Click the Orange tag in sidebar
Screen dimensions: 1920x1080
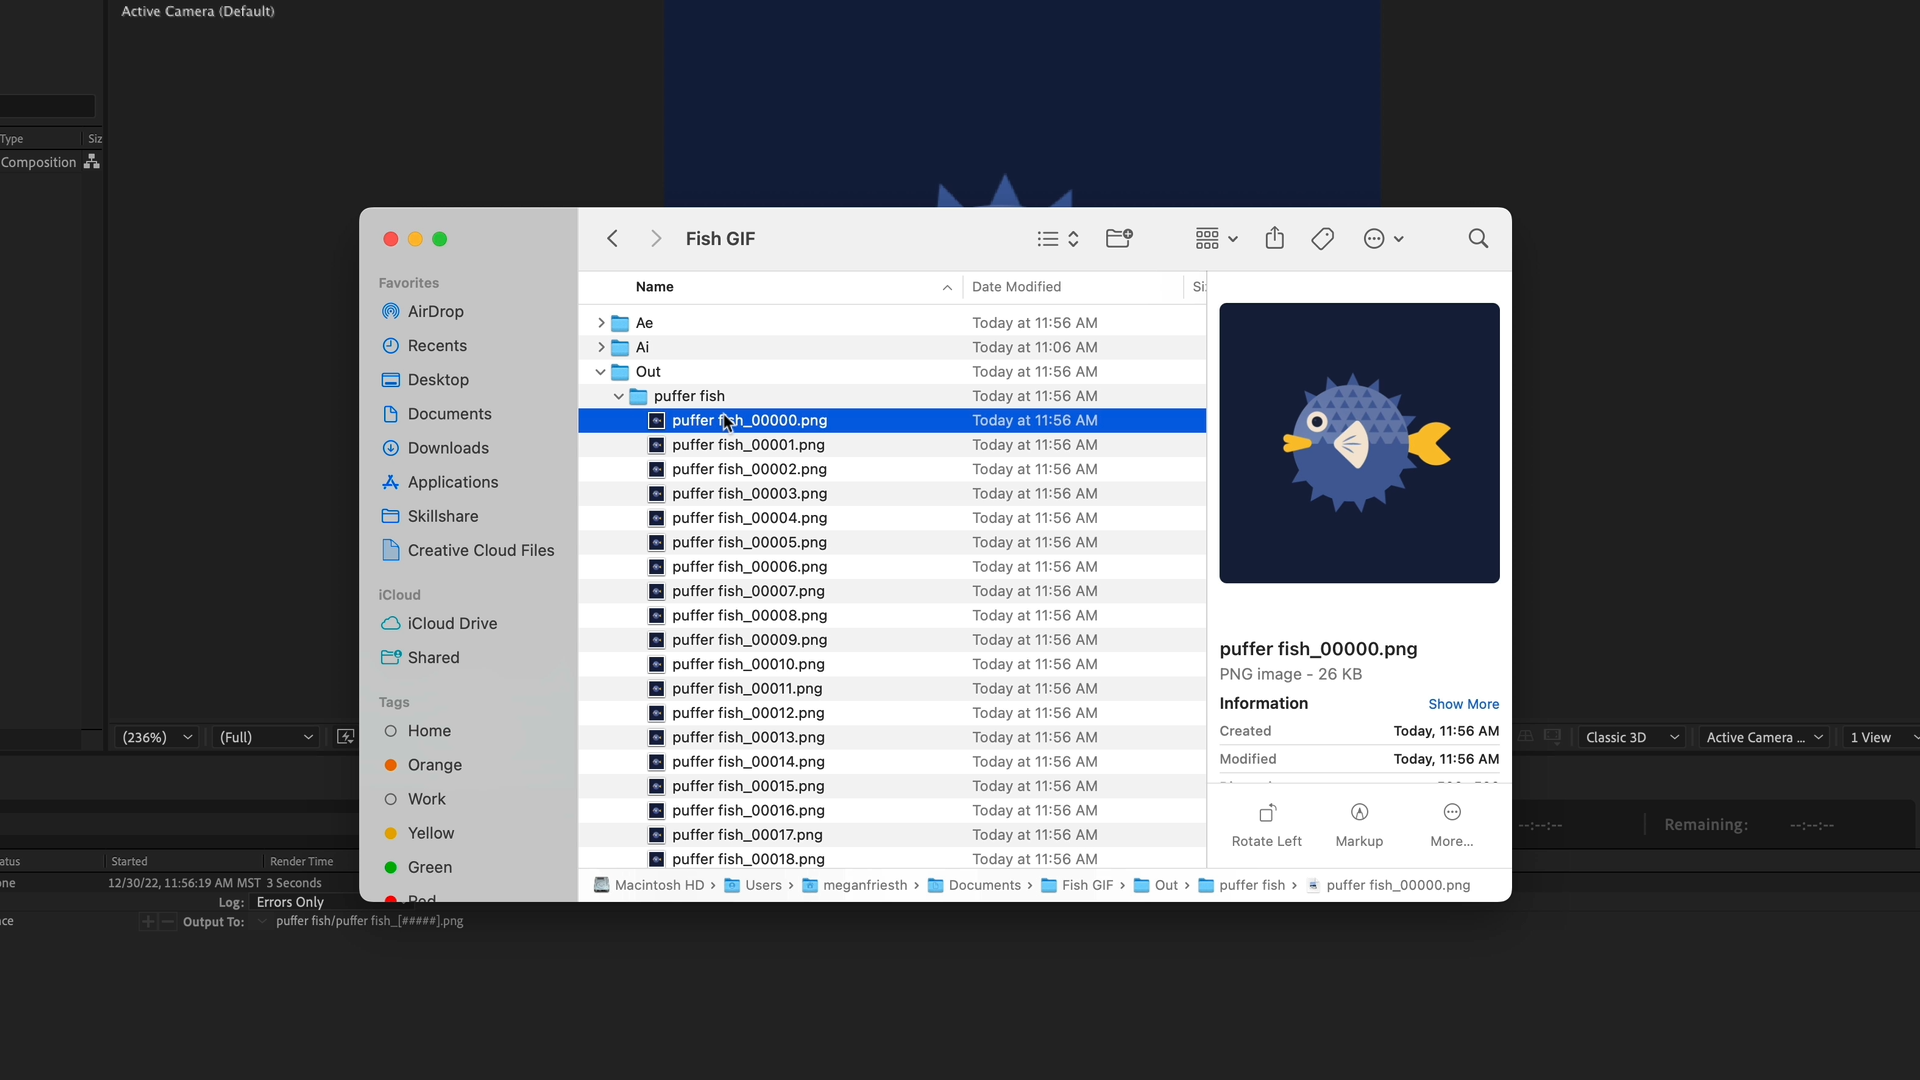(434, 765)
